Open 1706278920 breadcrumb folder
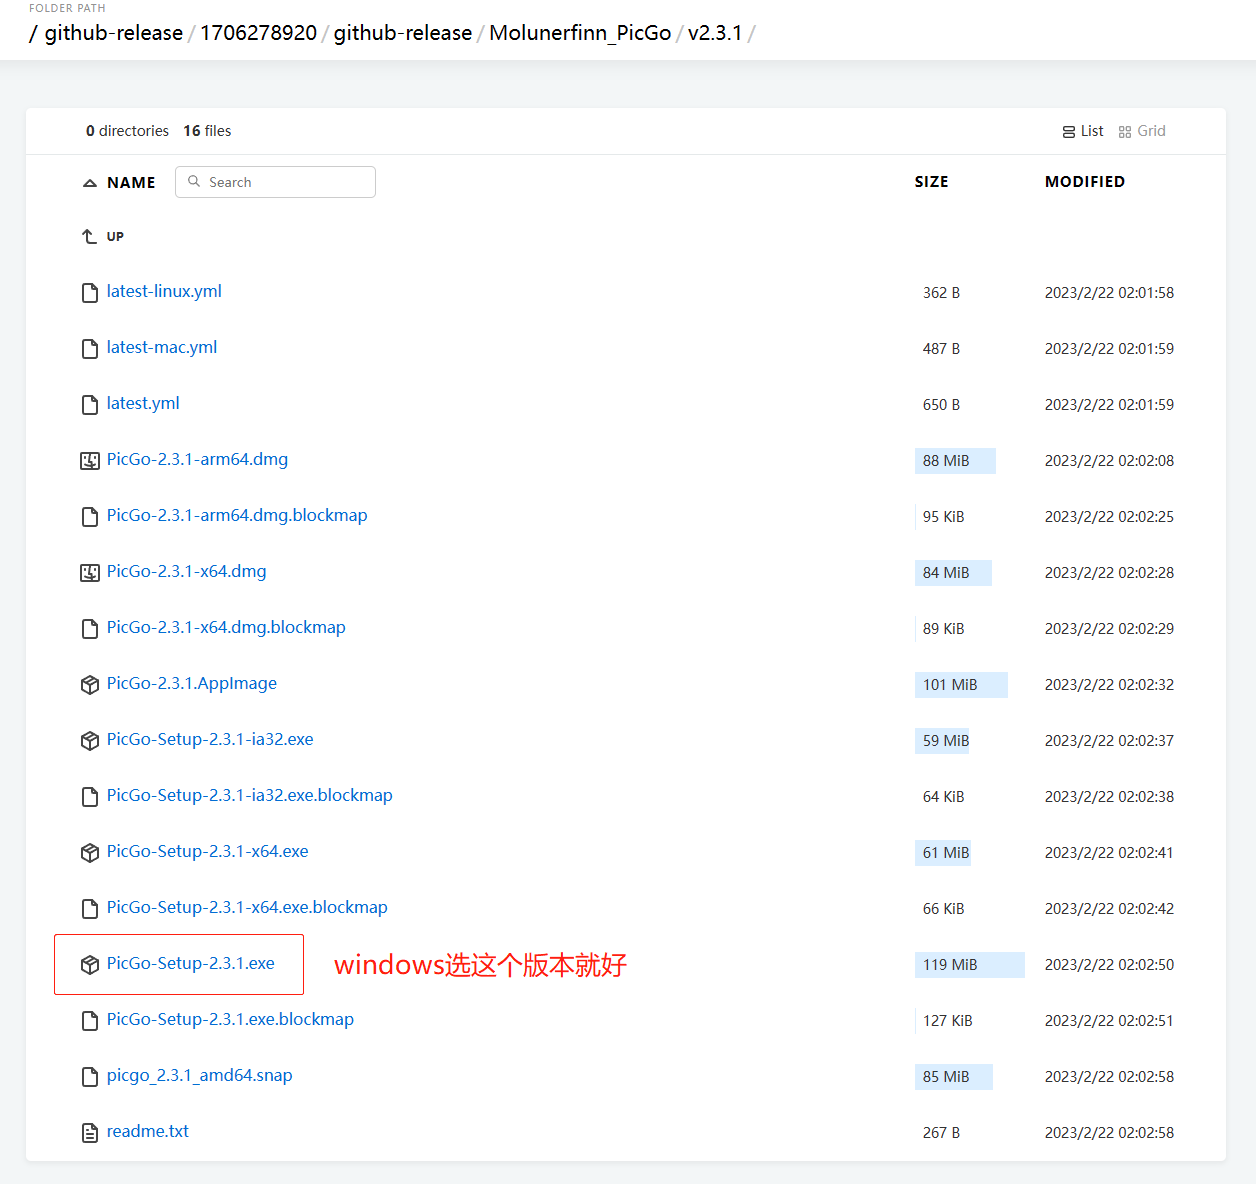The height and width of the screenshot is (1184, 1256). coord(258,33)
